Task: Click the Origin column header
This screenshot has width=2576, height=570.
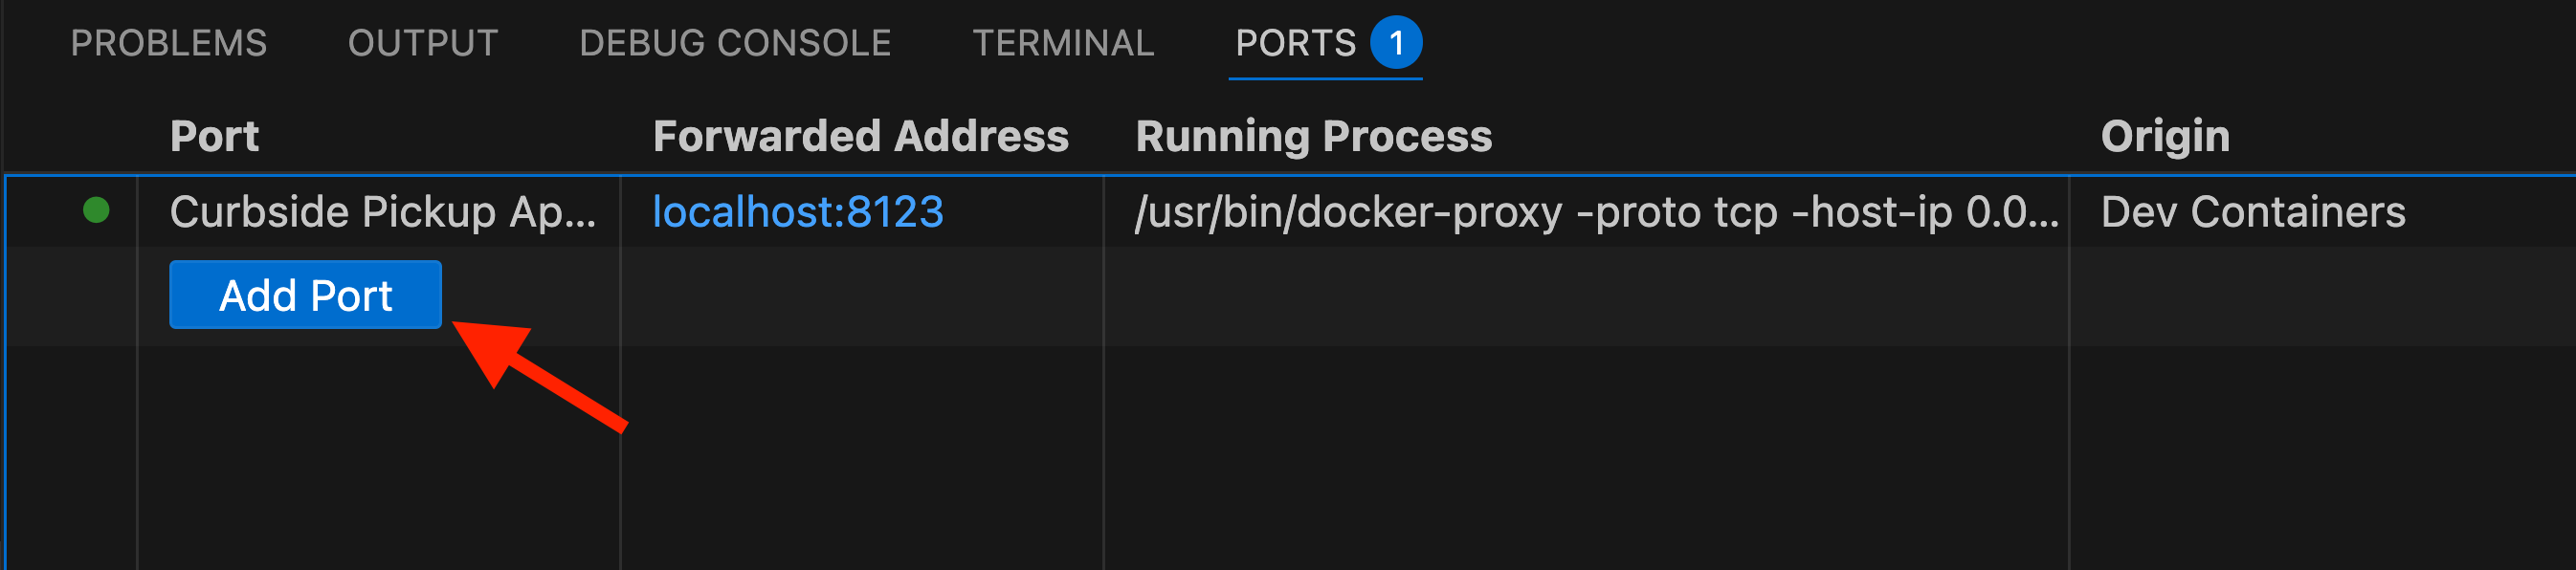Action: 2164,136
